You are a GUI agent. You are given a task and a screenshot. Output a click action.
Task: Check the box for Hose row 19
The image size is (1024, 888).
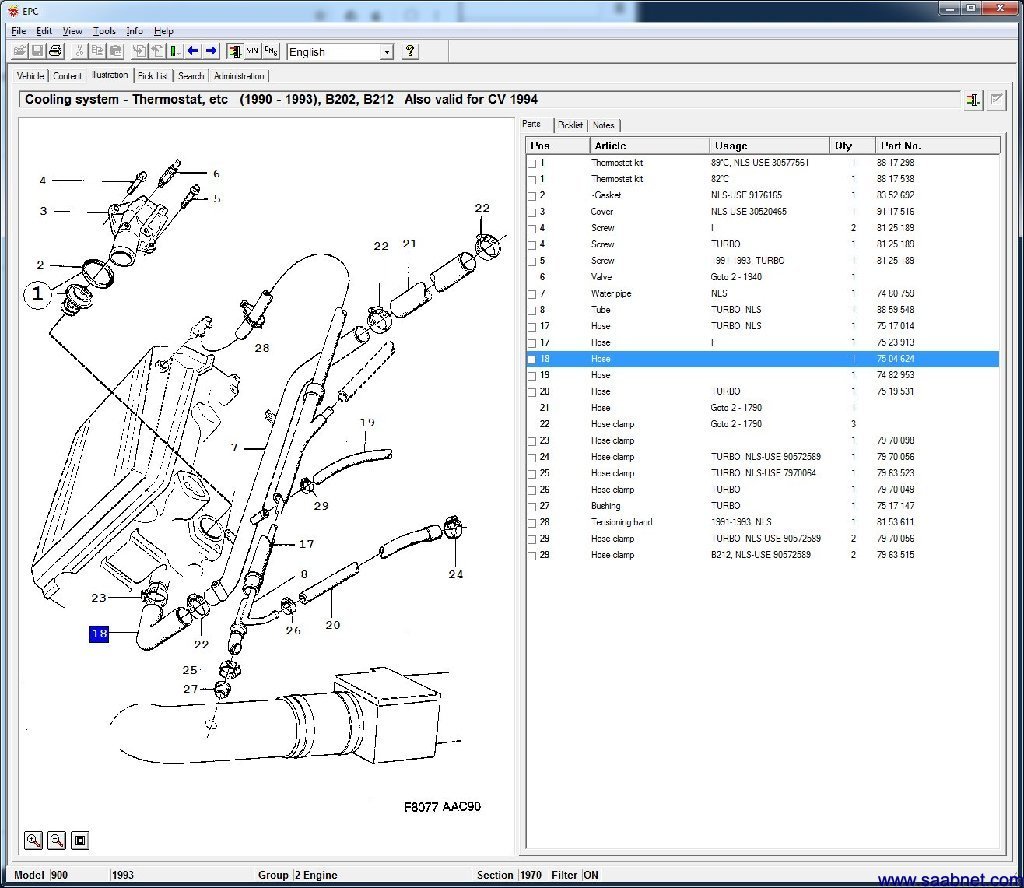[532, 376]
